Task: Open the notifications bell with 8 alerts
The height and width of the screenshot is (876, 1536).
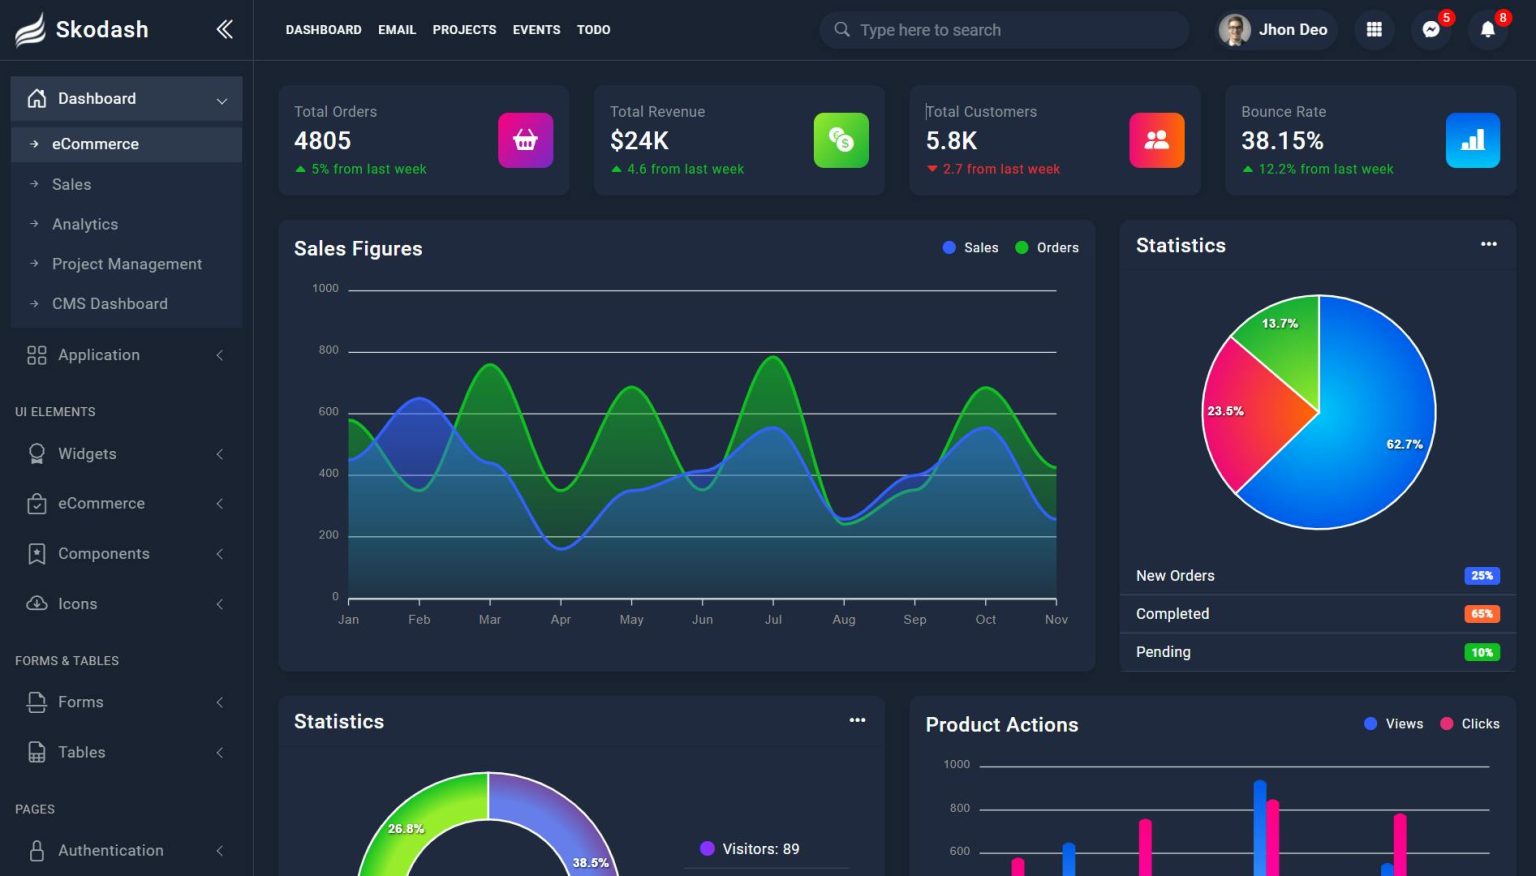Action: [x=1487, y=31]
